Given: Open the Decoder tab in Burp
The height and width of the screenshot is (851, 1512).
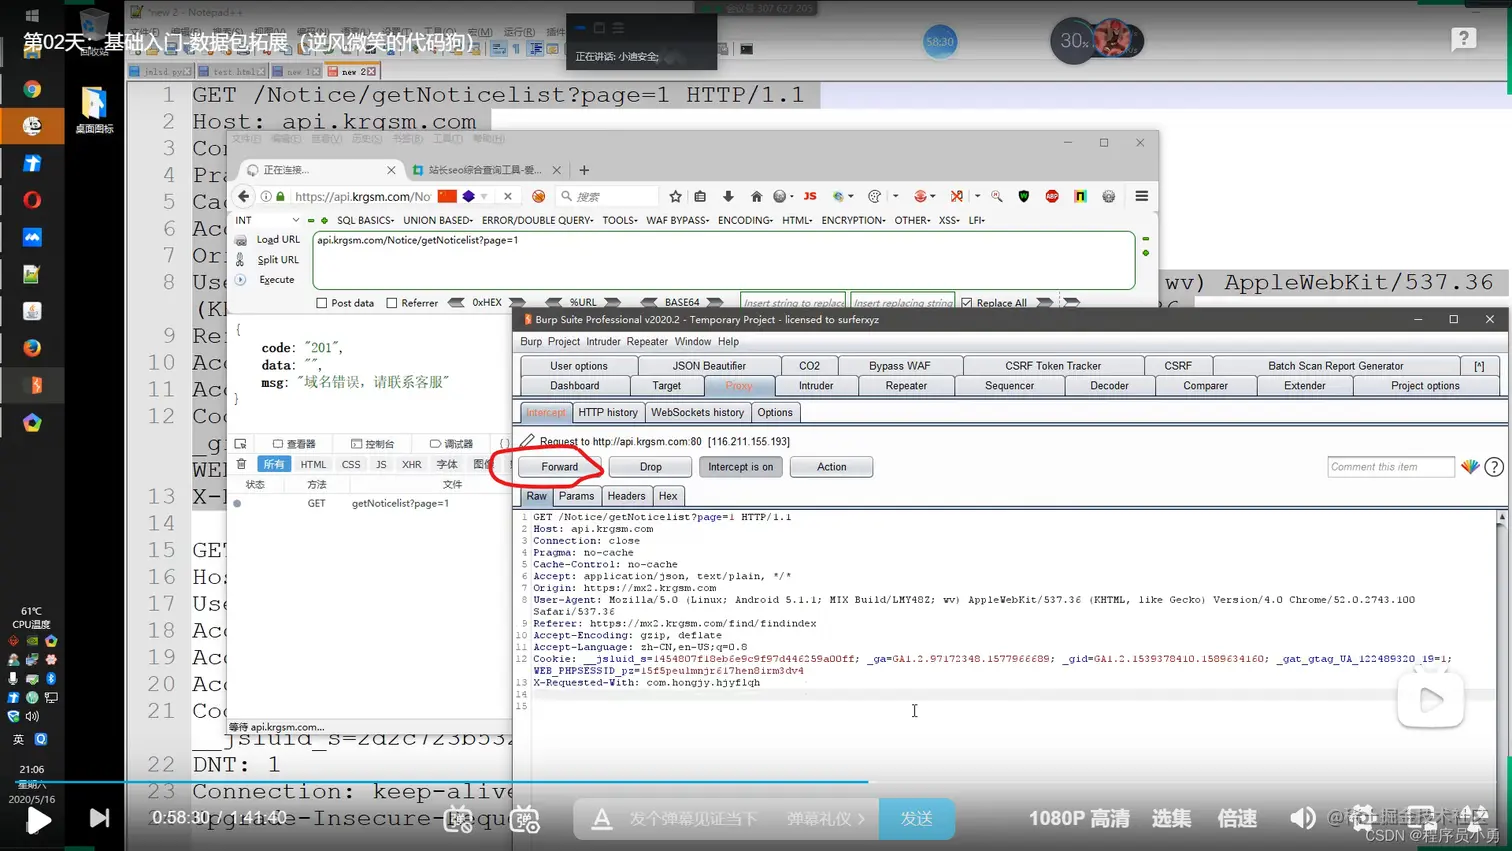Looking at the screenshot, I should (x=1109, y=386).
